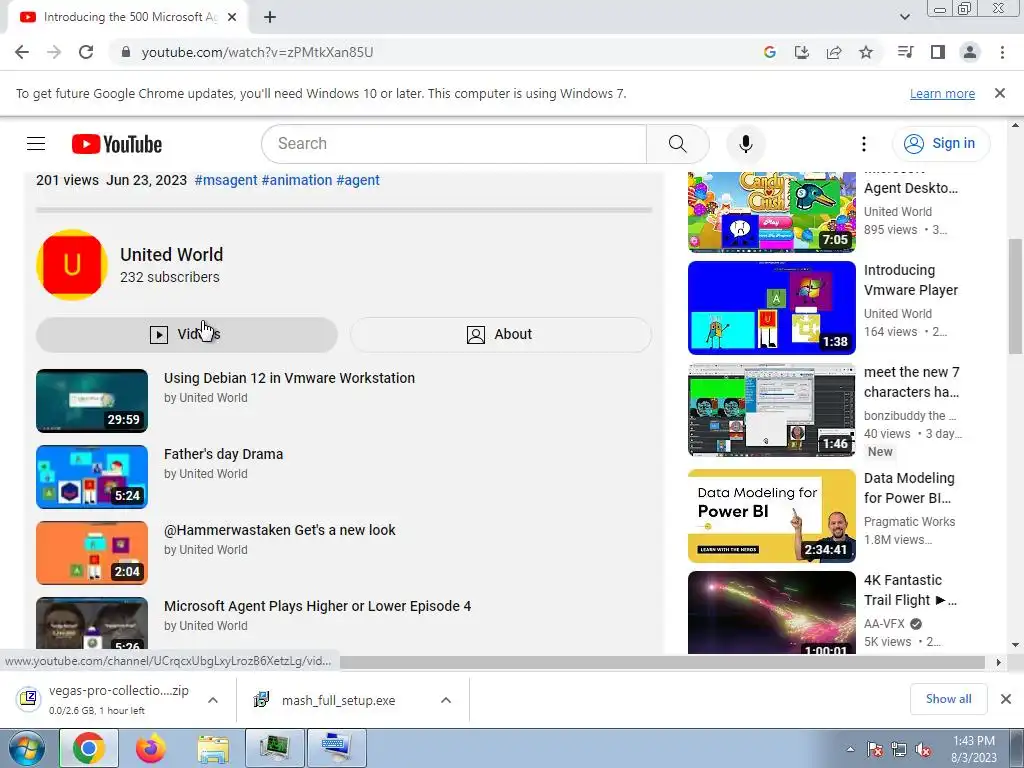Click the United World channel name

(172, 255)
